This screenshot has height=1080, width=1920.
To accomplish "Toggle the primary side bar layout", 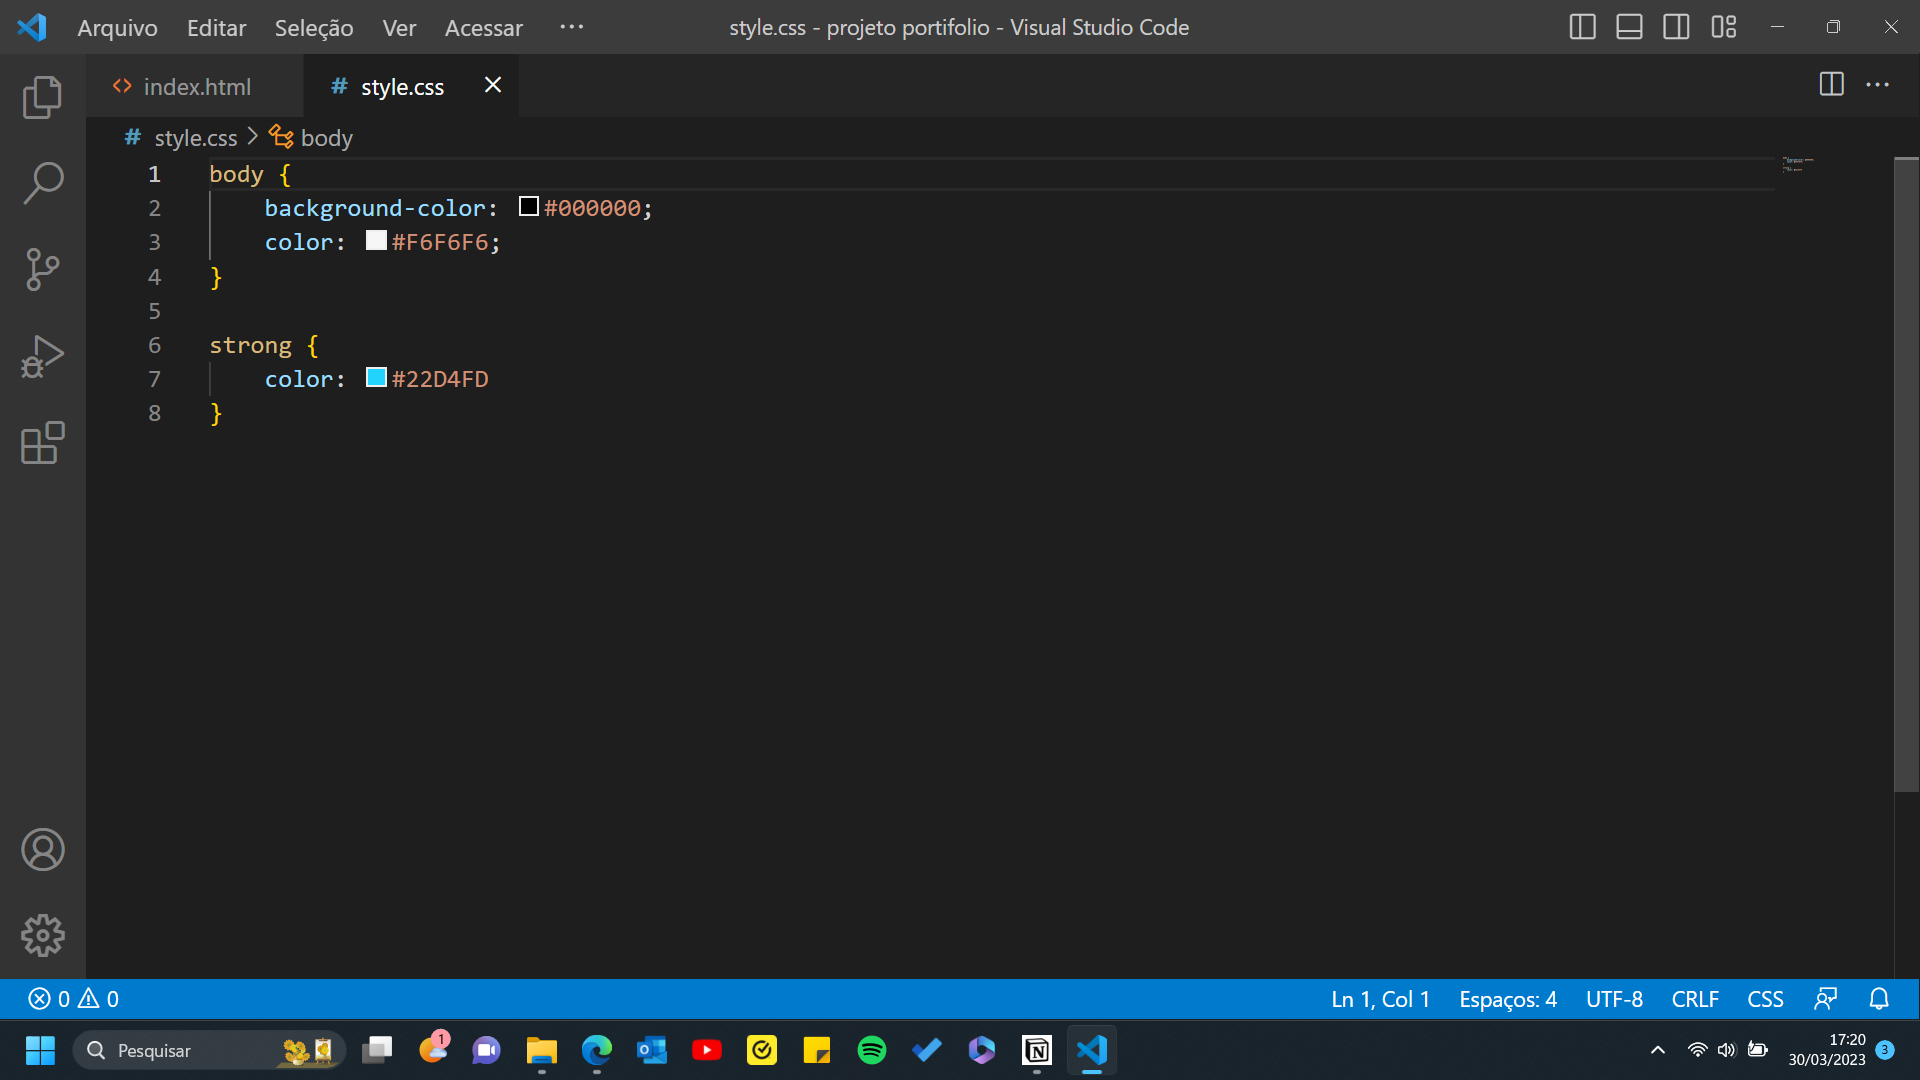I will 1582,27.
